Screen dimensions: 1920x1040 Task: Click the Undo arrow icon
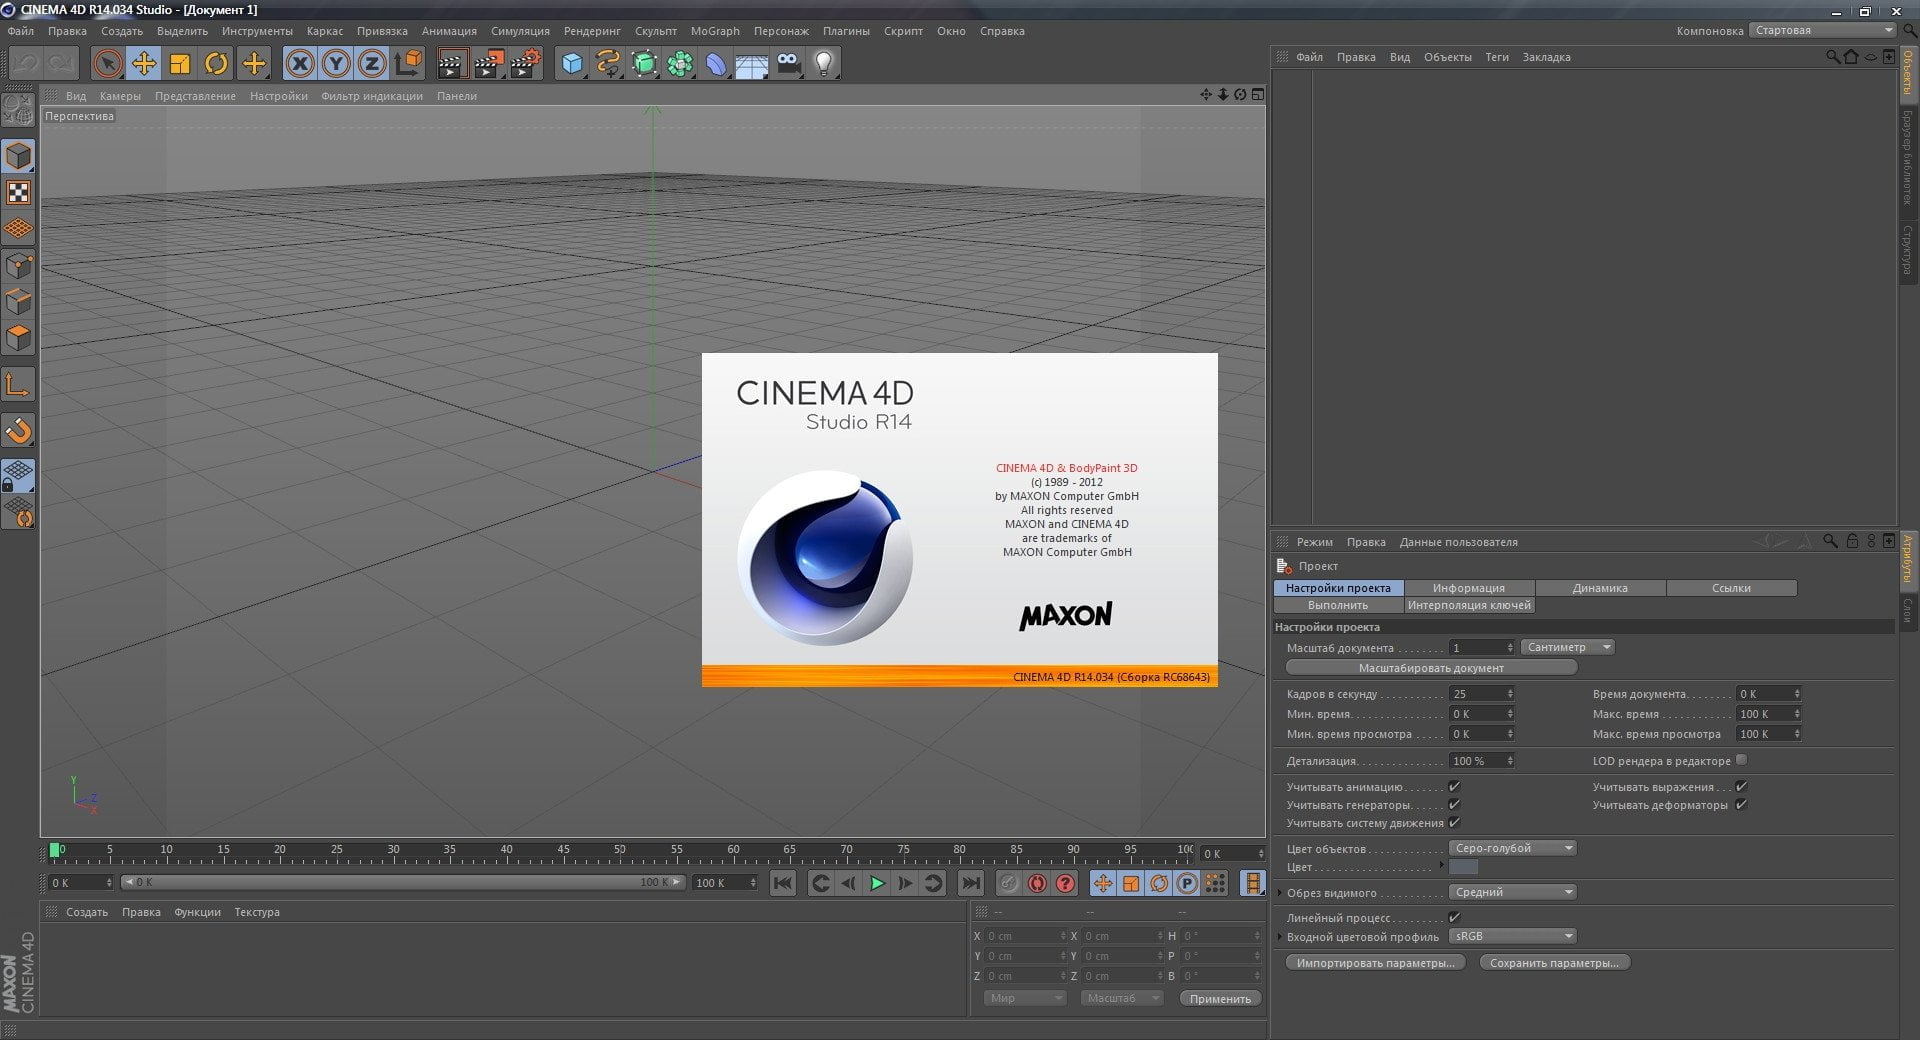tap(25, 64)
